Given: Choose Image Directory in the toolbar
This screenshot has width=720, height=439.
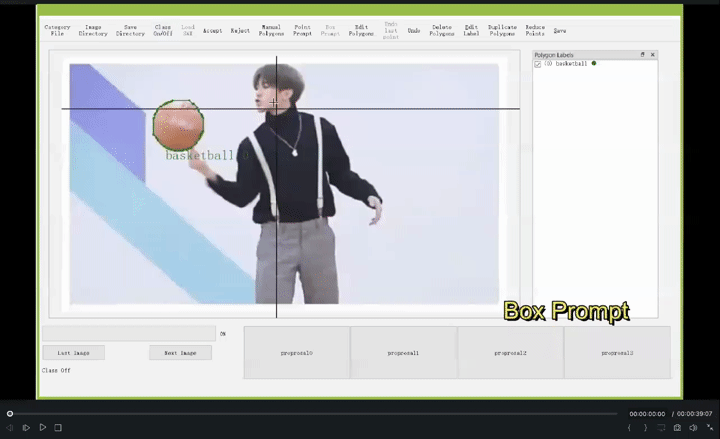Looking at the screenshot, I should click(93, 30).
